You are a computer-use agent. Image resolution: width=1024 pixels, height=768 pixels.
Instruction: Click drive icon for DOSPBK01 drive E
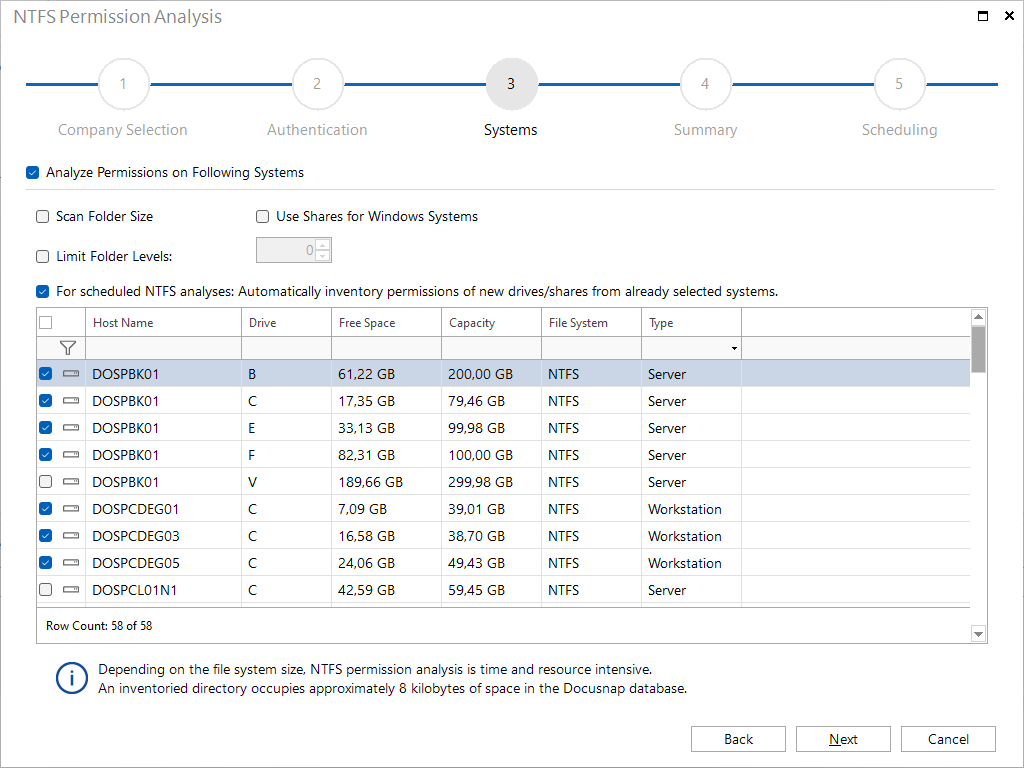pos(71,428)
